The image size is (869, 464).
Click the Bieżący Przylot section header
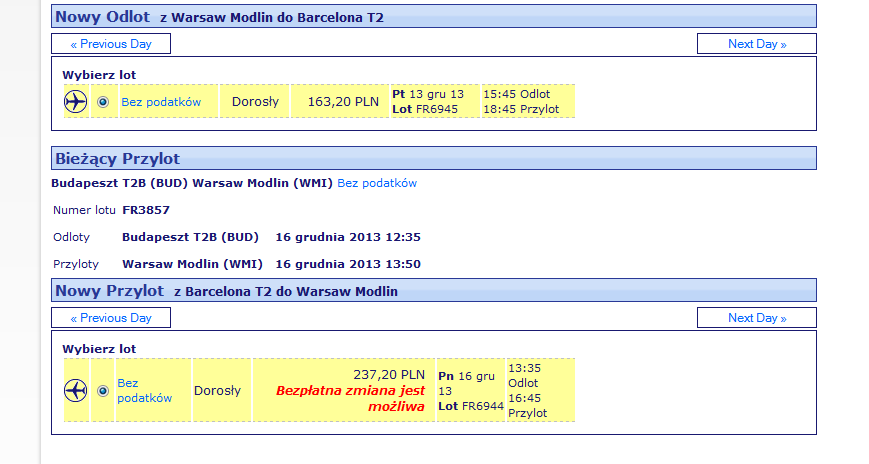[x=434, y=158]
